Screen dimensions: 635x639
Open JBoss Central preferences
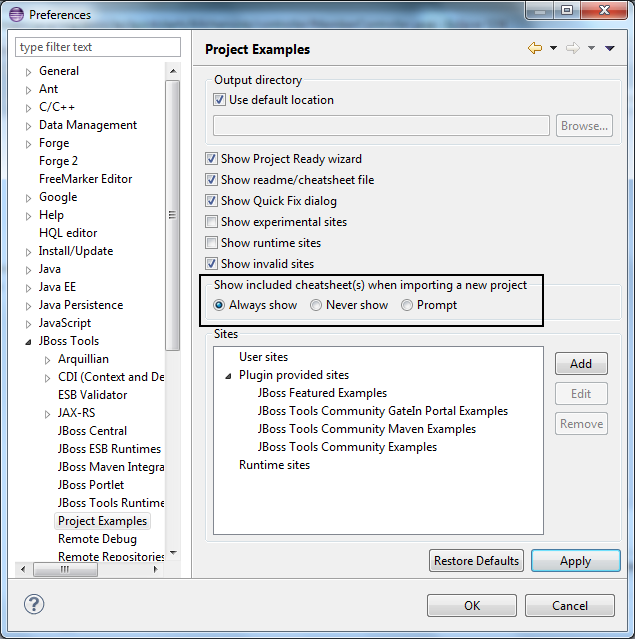[93, 431]
